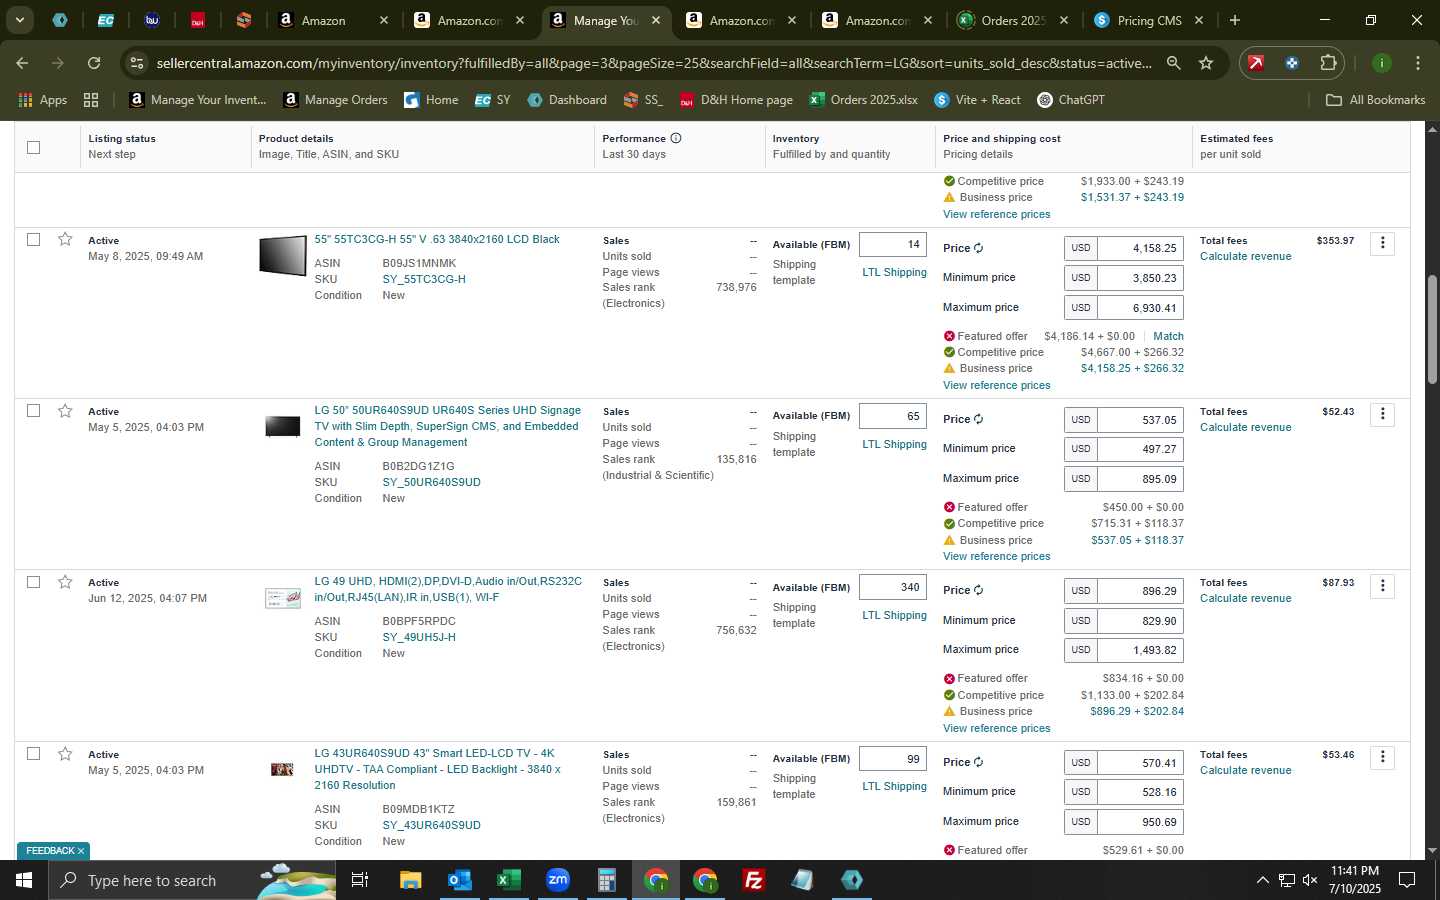
Task: Tick the select-all checkbox in table header
Action: pyautogui.click(x=33, y=147)
